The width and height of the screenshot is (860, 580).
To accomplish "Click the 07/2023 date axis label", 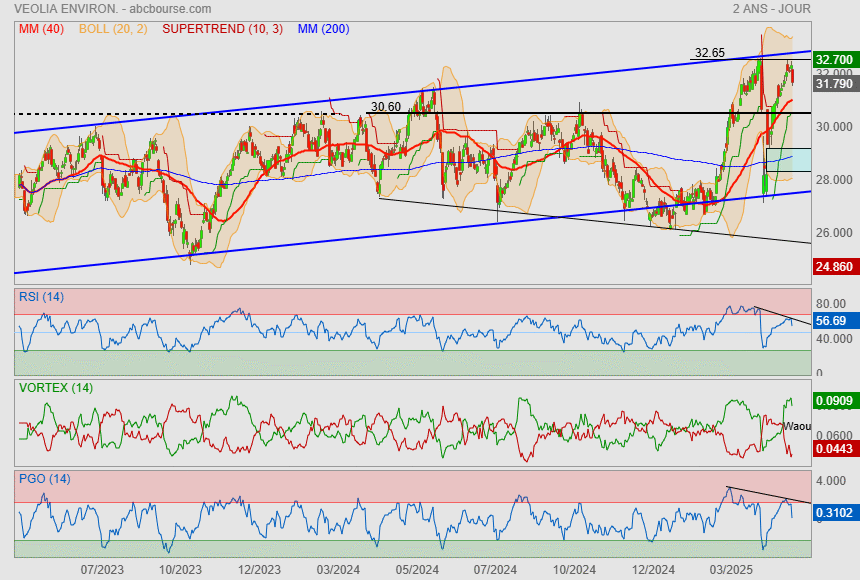I will pos(102,570).
